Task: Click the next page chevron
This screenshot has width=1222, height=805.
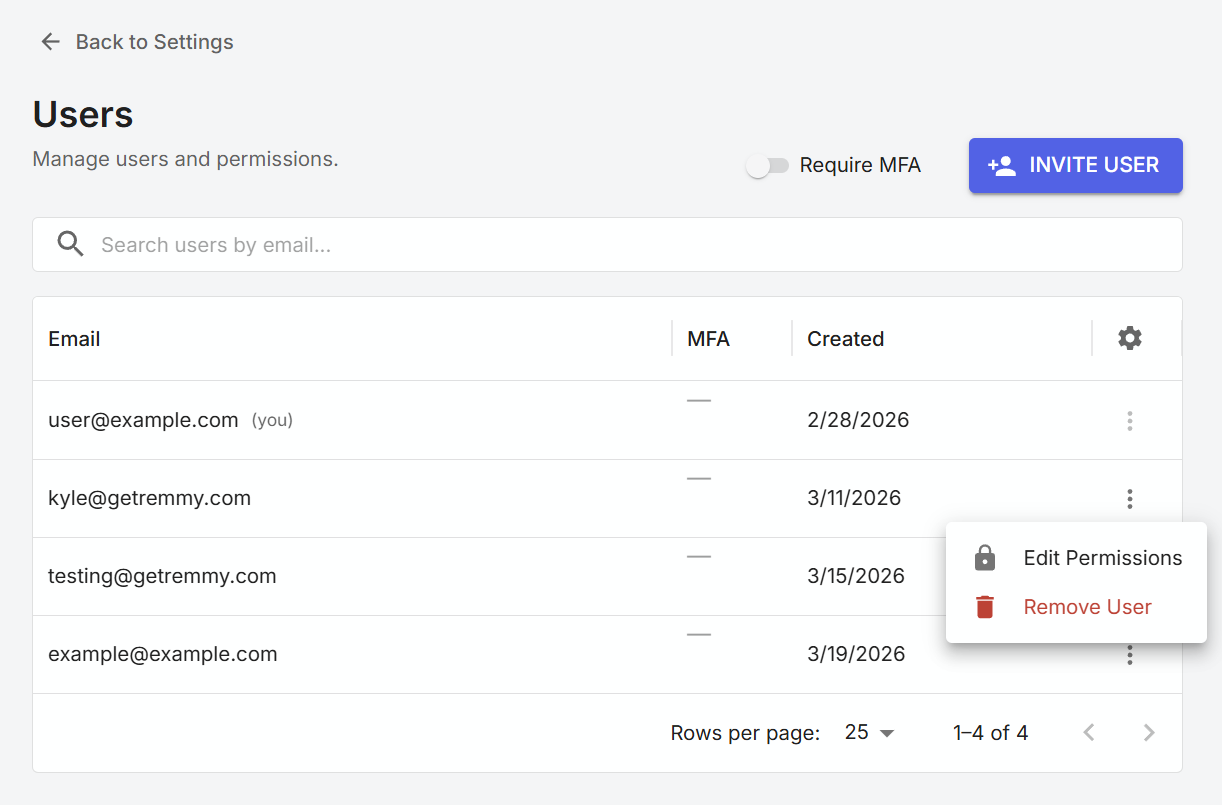Action: pos(1148,732)
